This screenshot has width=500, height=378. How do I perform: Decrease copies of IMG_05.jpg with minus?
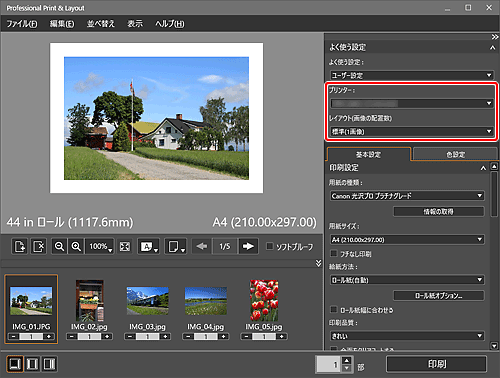click(x=246, y=337)
